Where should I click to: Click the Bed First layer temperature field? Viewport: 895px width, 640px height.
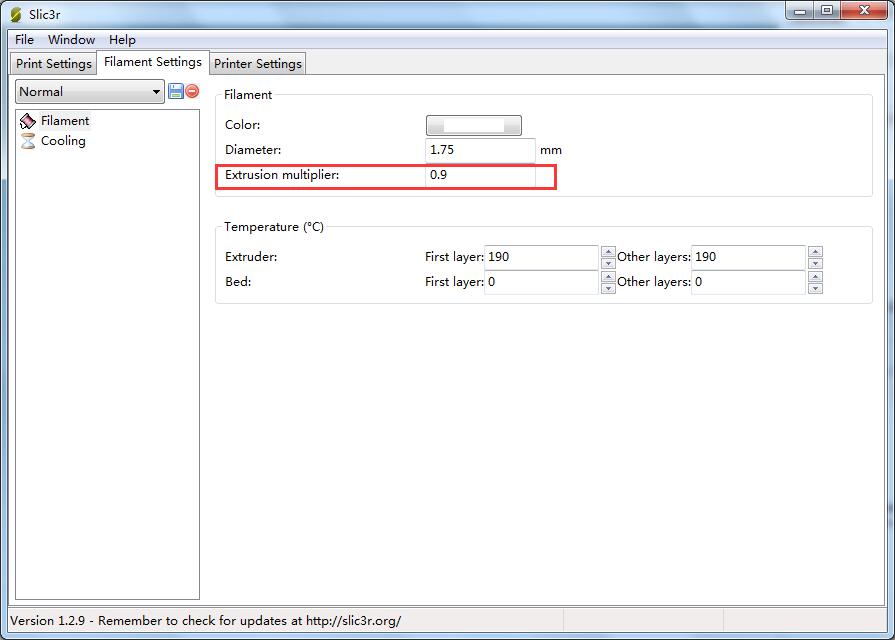pos(541,282)
